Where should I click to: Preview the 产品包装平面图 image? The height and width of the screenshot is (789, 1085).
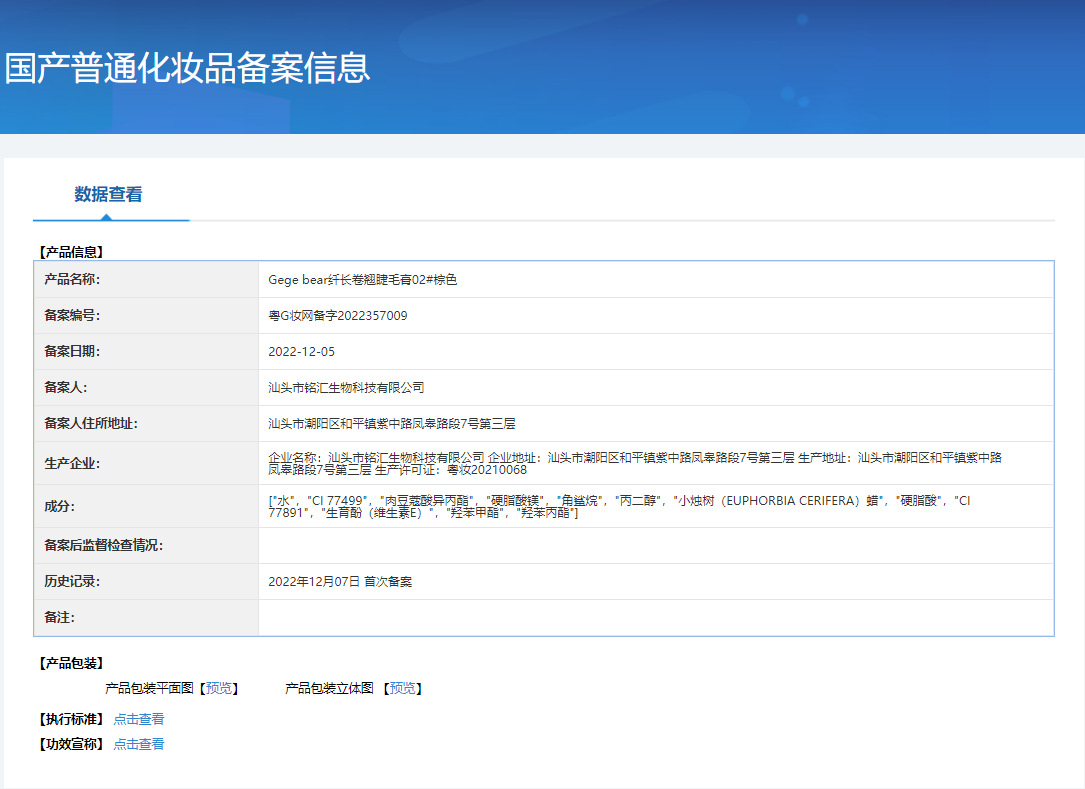pos(219,688)
